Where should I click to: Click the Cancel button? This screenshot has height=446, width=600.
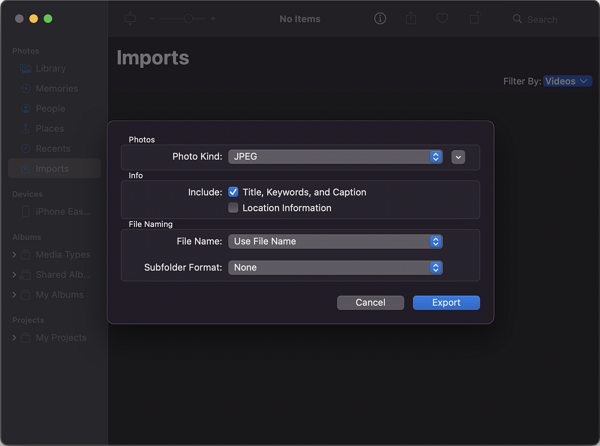pos(370,302)
